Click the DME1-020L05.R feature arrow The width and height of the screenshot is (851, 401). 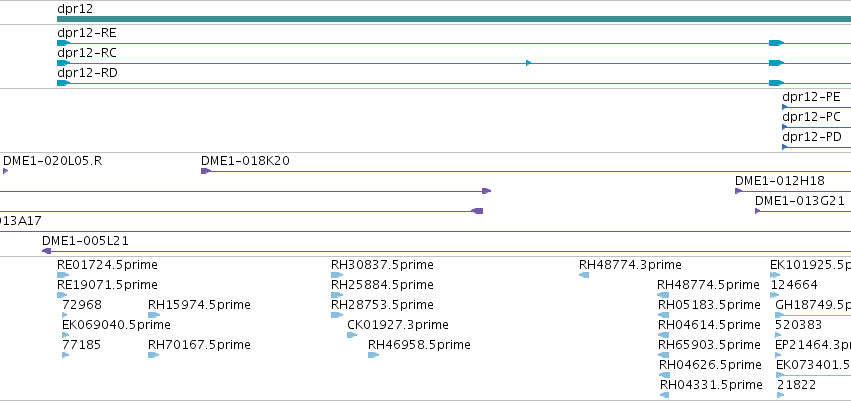[5, 171]
